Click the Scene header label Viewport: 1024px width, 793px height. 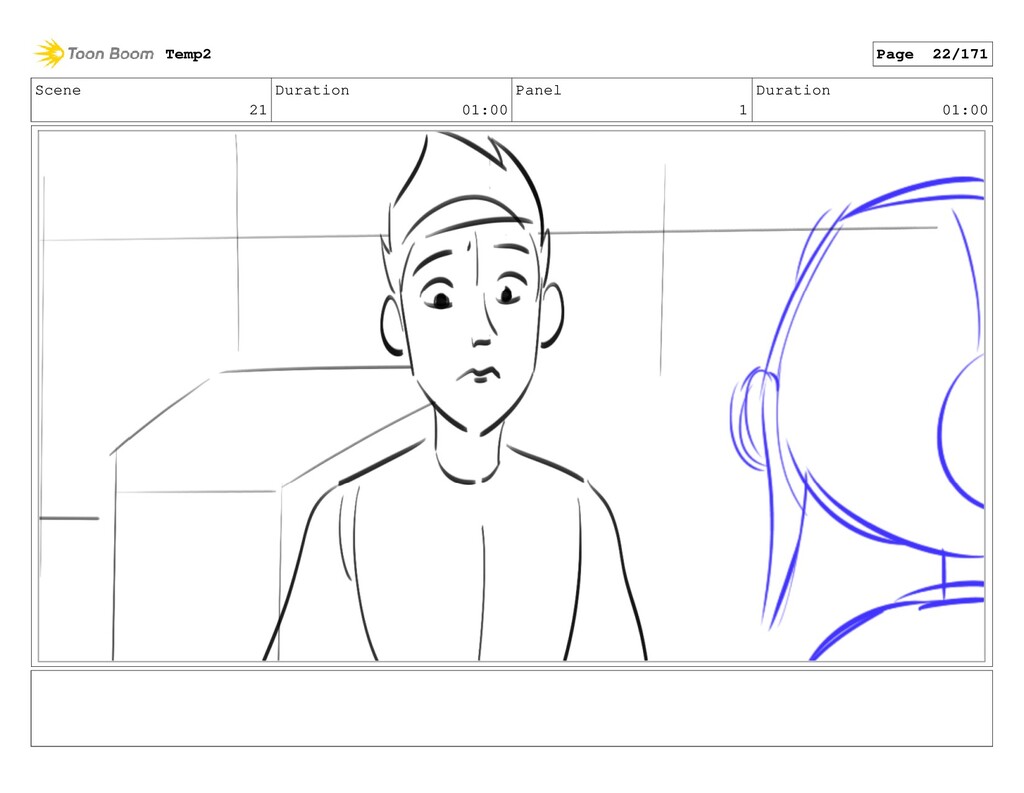pos(58,90)
